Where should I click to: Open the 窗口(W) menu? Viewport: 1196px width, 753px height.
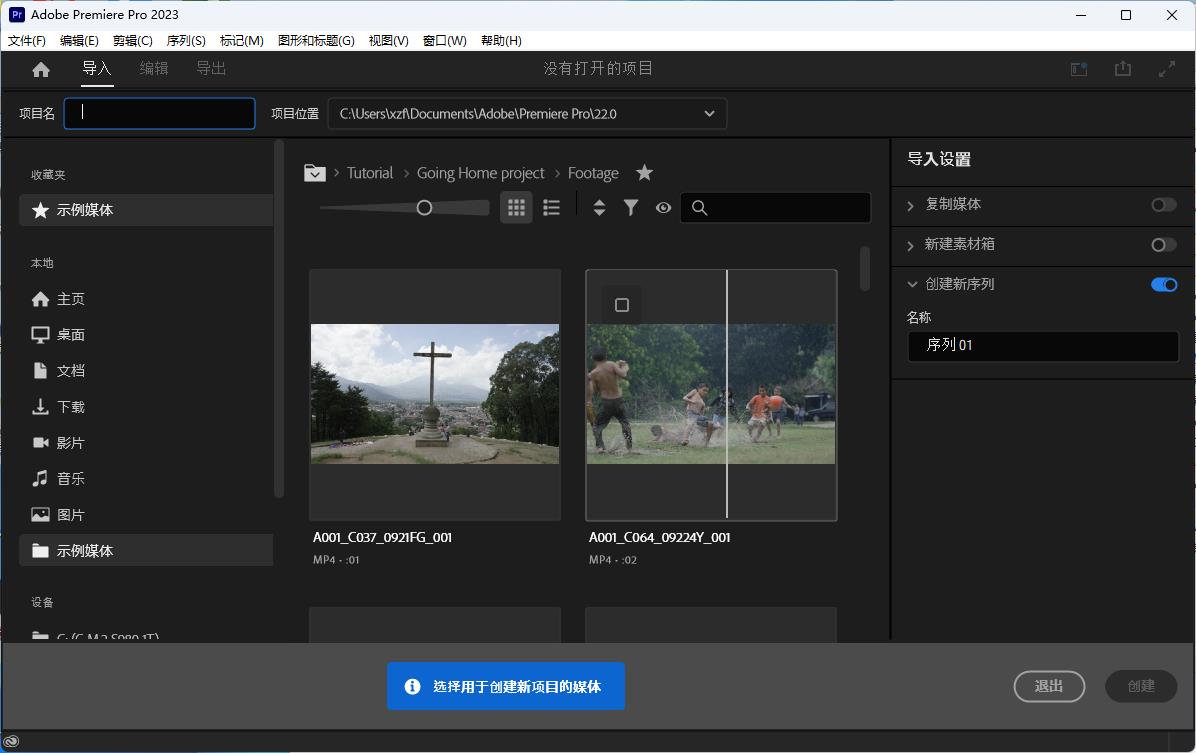[x=445, y=40]
